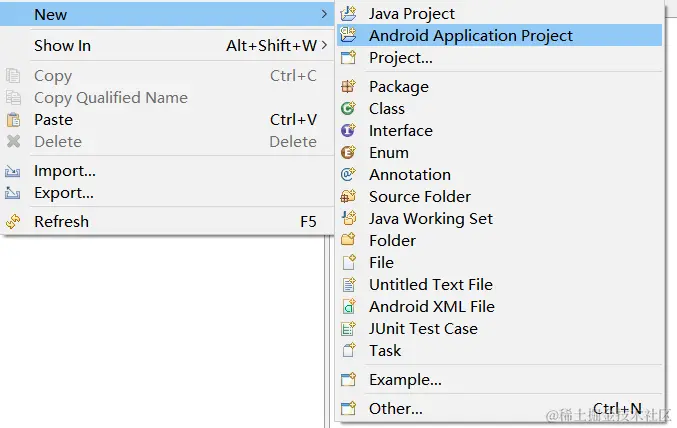Select Android XML File entry
The height and width of the screenshot is (428, 677).
(x=431, y=307)
